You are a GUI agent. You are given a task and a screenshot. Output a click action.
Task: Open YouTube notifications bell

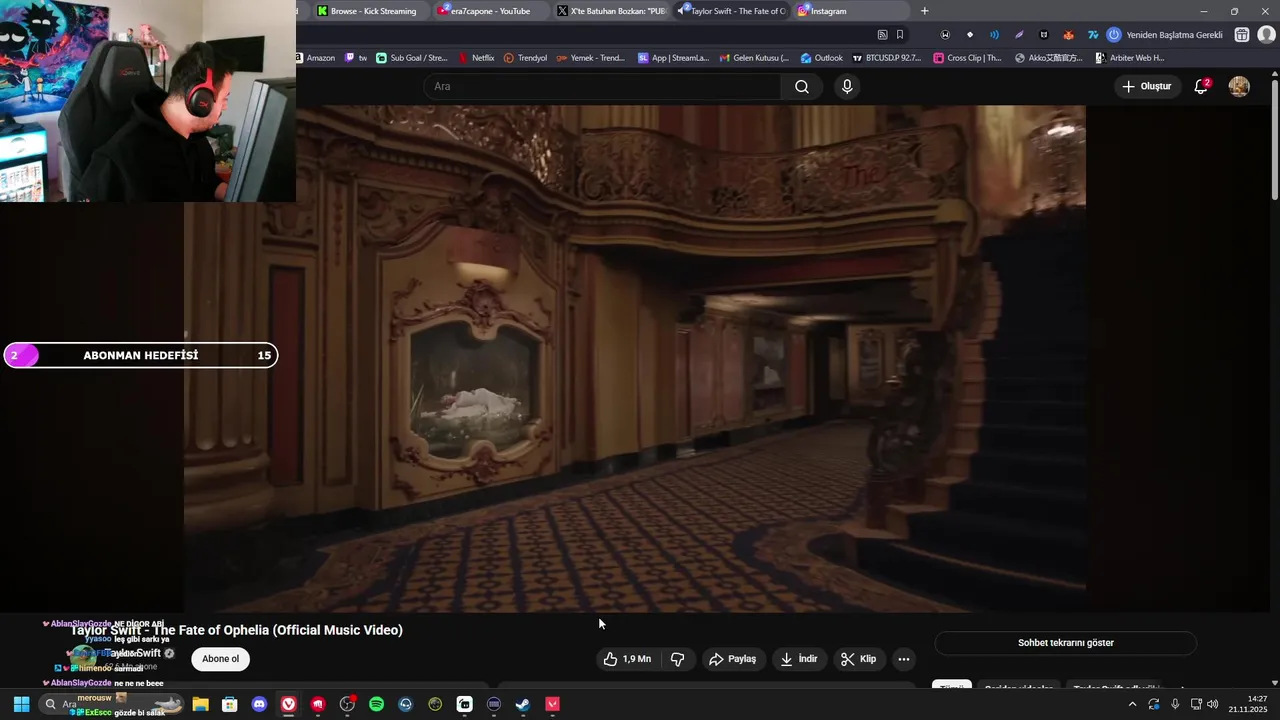(1201, 86)
